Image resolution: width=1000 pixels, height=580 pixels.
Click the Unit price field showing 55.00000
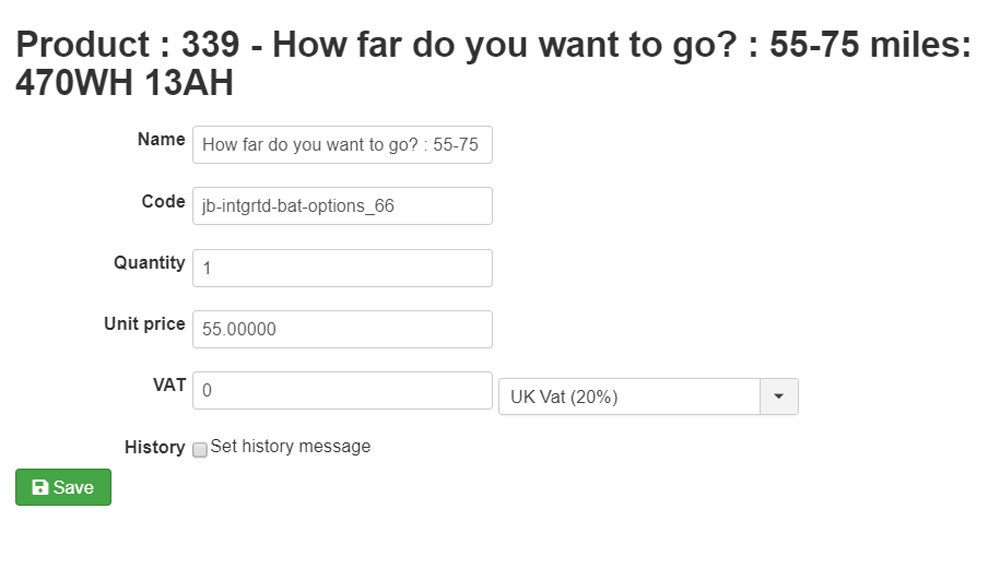point(342,330)
